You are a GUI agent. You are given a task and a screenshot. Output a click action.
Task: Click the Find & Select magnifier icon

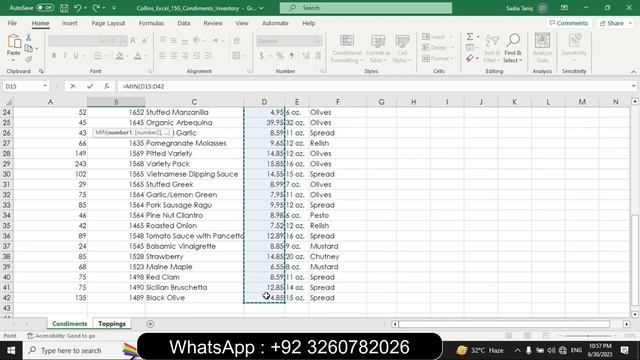[x=513, y=41]
